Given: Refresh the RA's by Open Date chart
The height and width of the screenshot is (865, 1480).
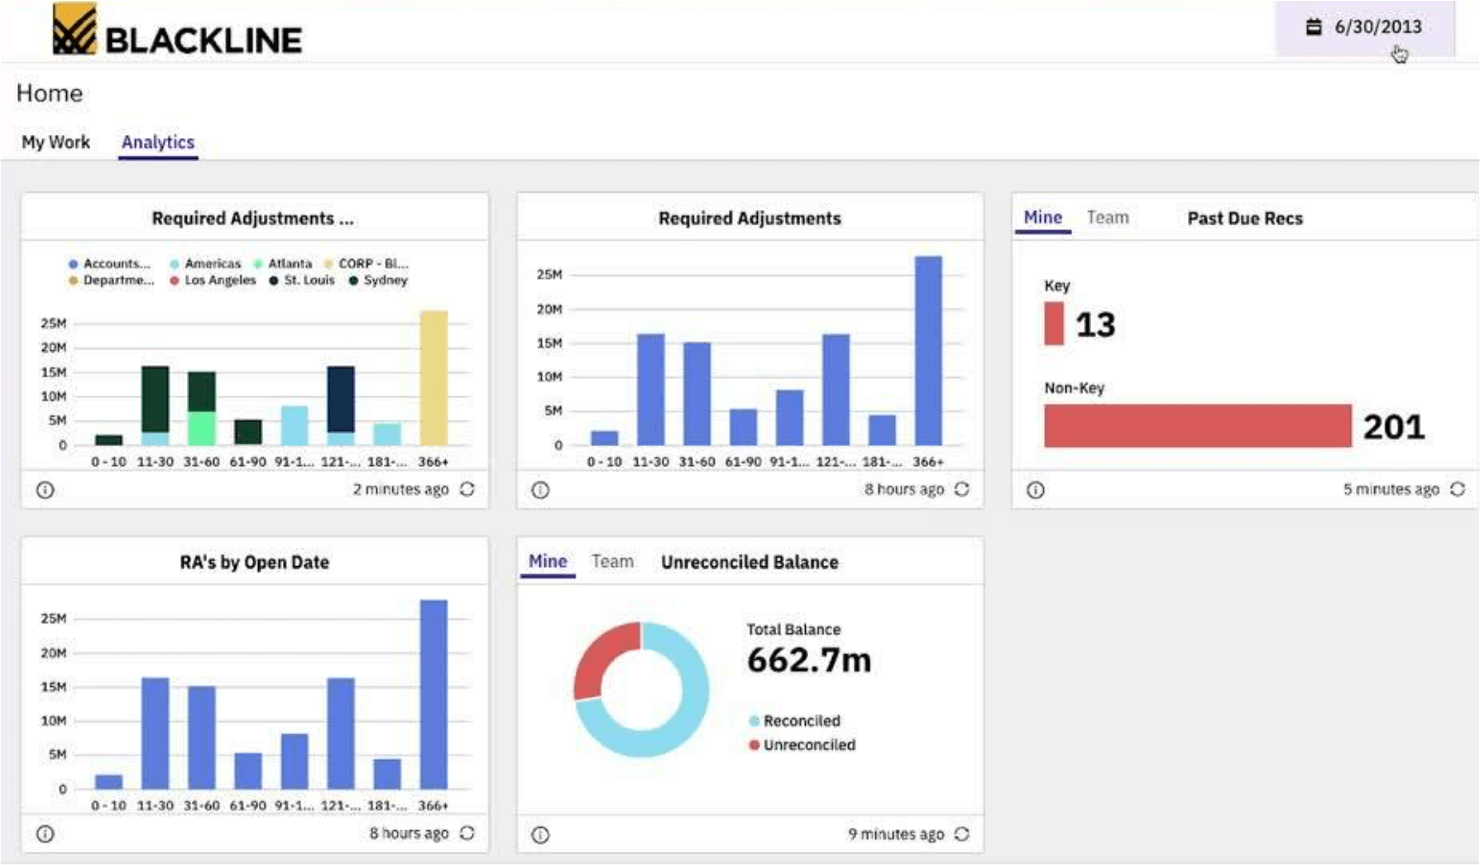Looking at the screenshot, I should tap(467, 833).
